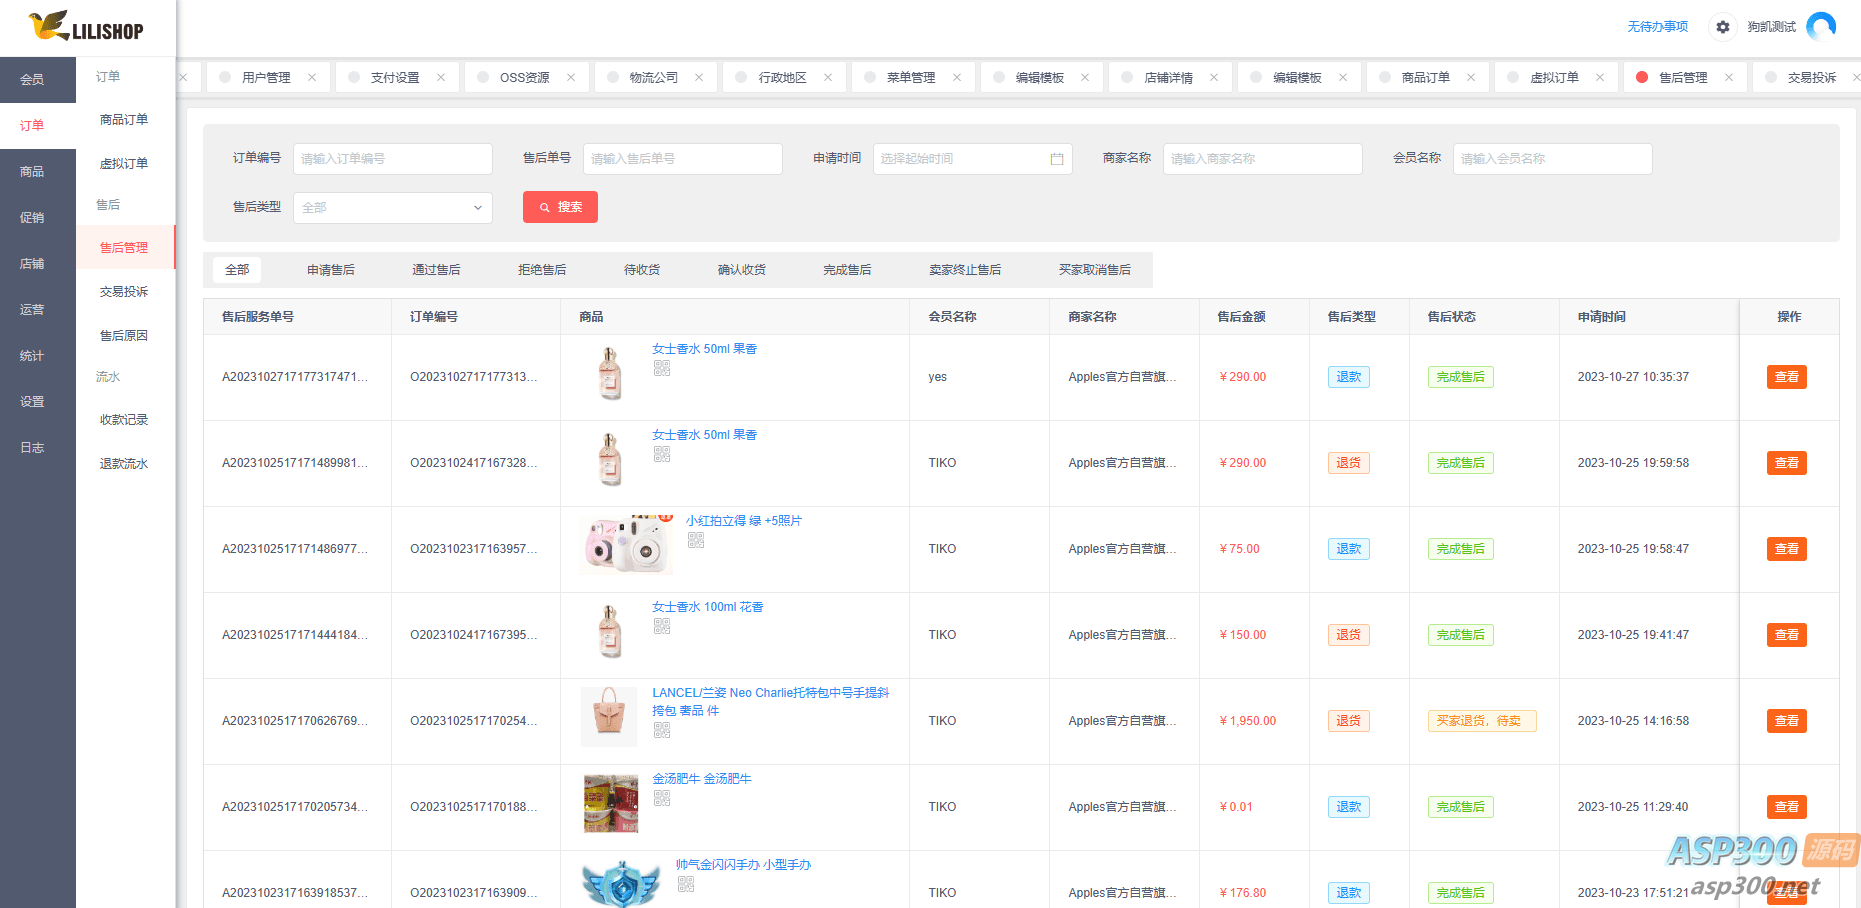Image resolution: width=1861 pixels, height=908 pixels.
Task: Close the 菜单管理 tab
Action: (x=957, y=77)
